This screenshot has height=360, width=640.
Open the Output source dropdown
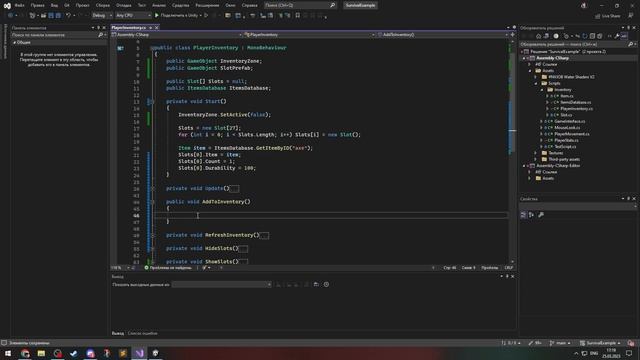(222, 284)
